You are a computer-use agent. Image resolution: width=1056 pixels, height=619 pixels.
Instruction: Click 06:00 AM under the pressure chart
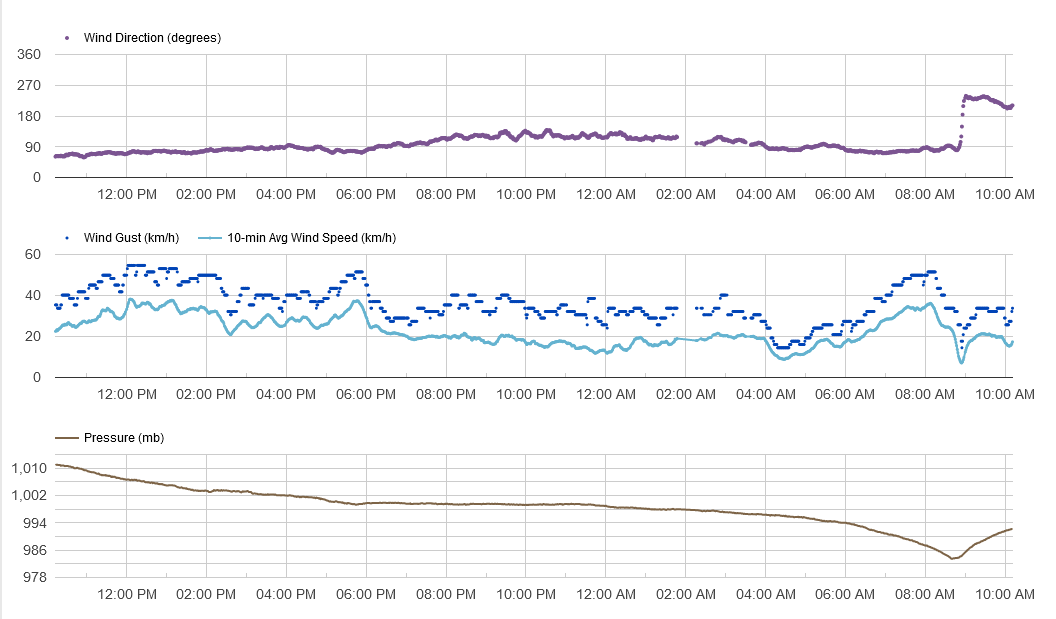(x=845, y=595)
